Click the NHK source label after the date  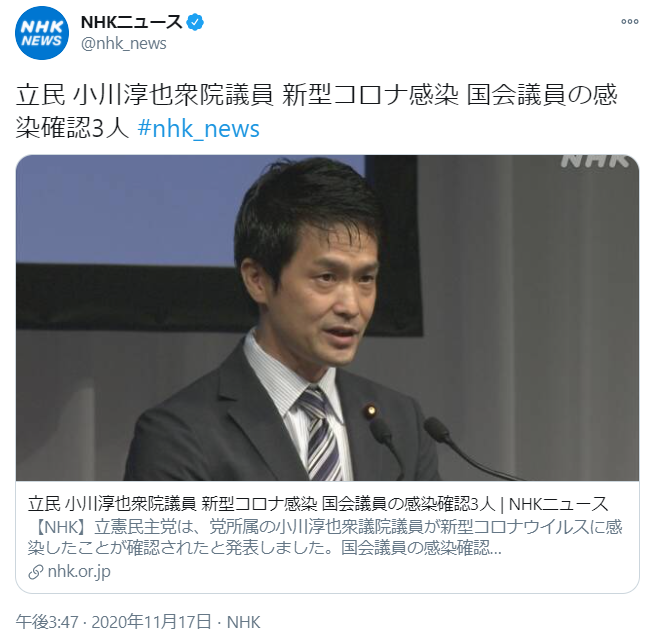[244, 622]
